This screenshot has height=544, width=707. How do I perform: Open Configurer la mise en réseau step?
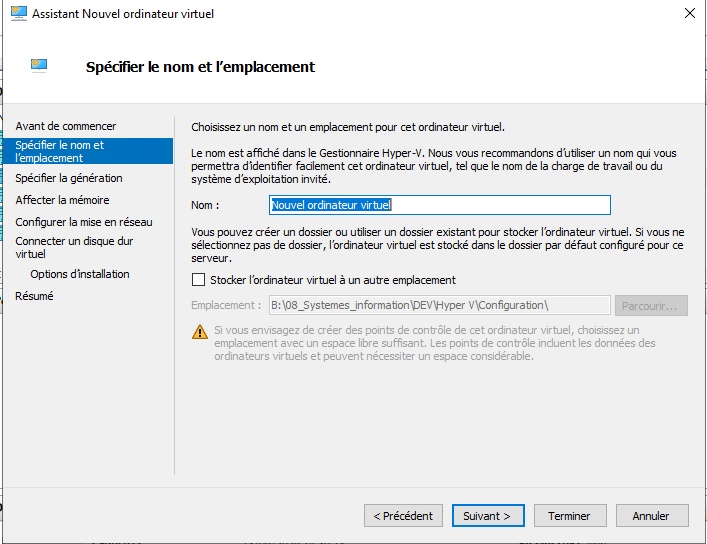84,222
